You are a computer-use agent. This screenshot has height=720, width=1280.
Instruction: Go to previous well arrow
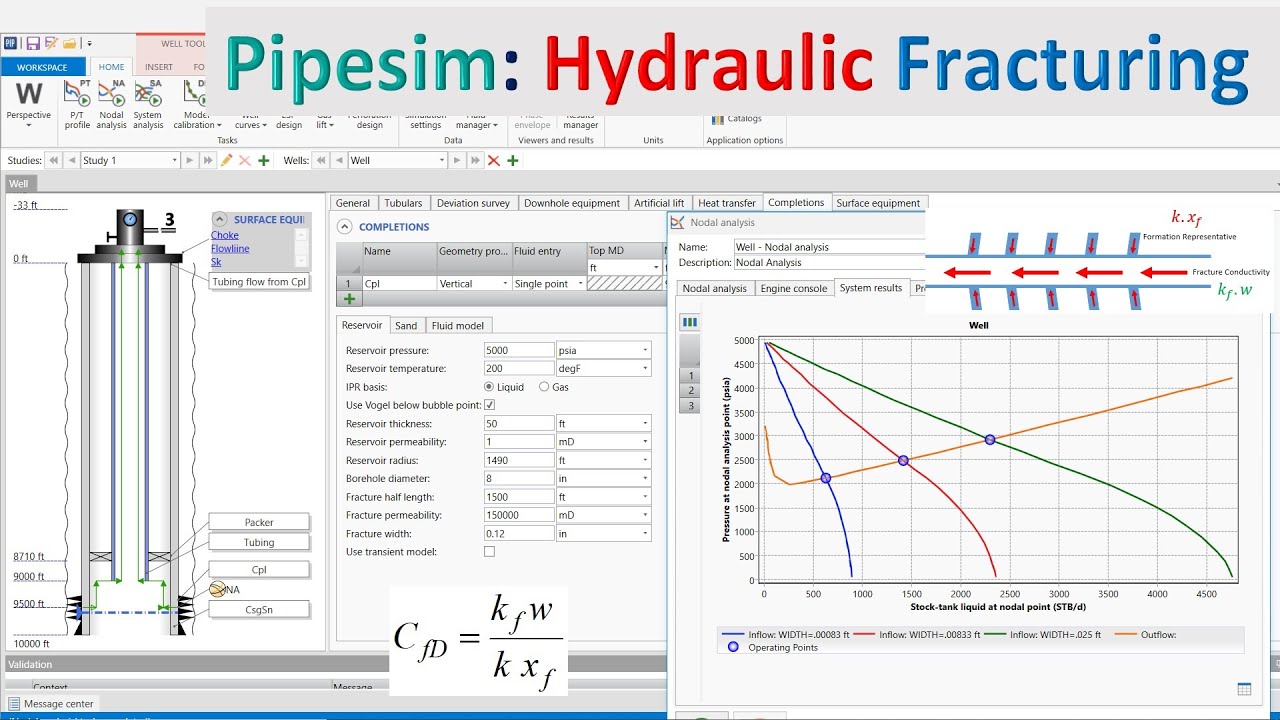point(339,160)
